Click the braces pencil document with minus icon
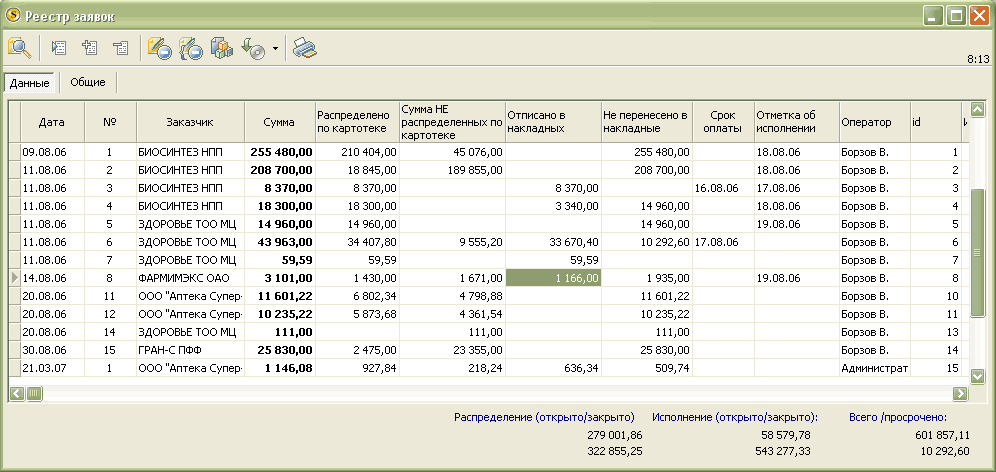Image resolution: width=996 pixels, height=472 pixels. pos(190,48)
